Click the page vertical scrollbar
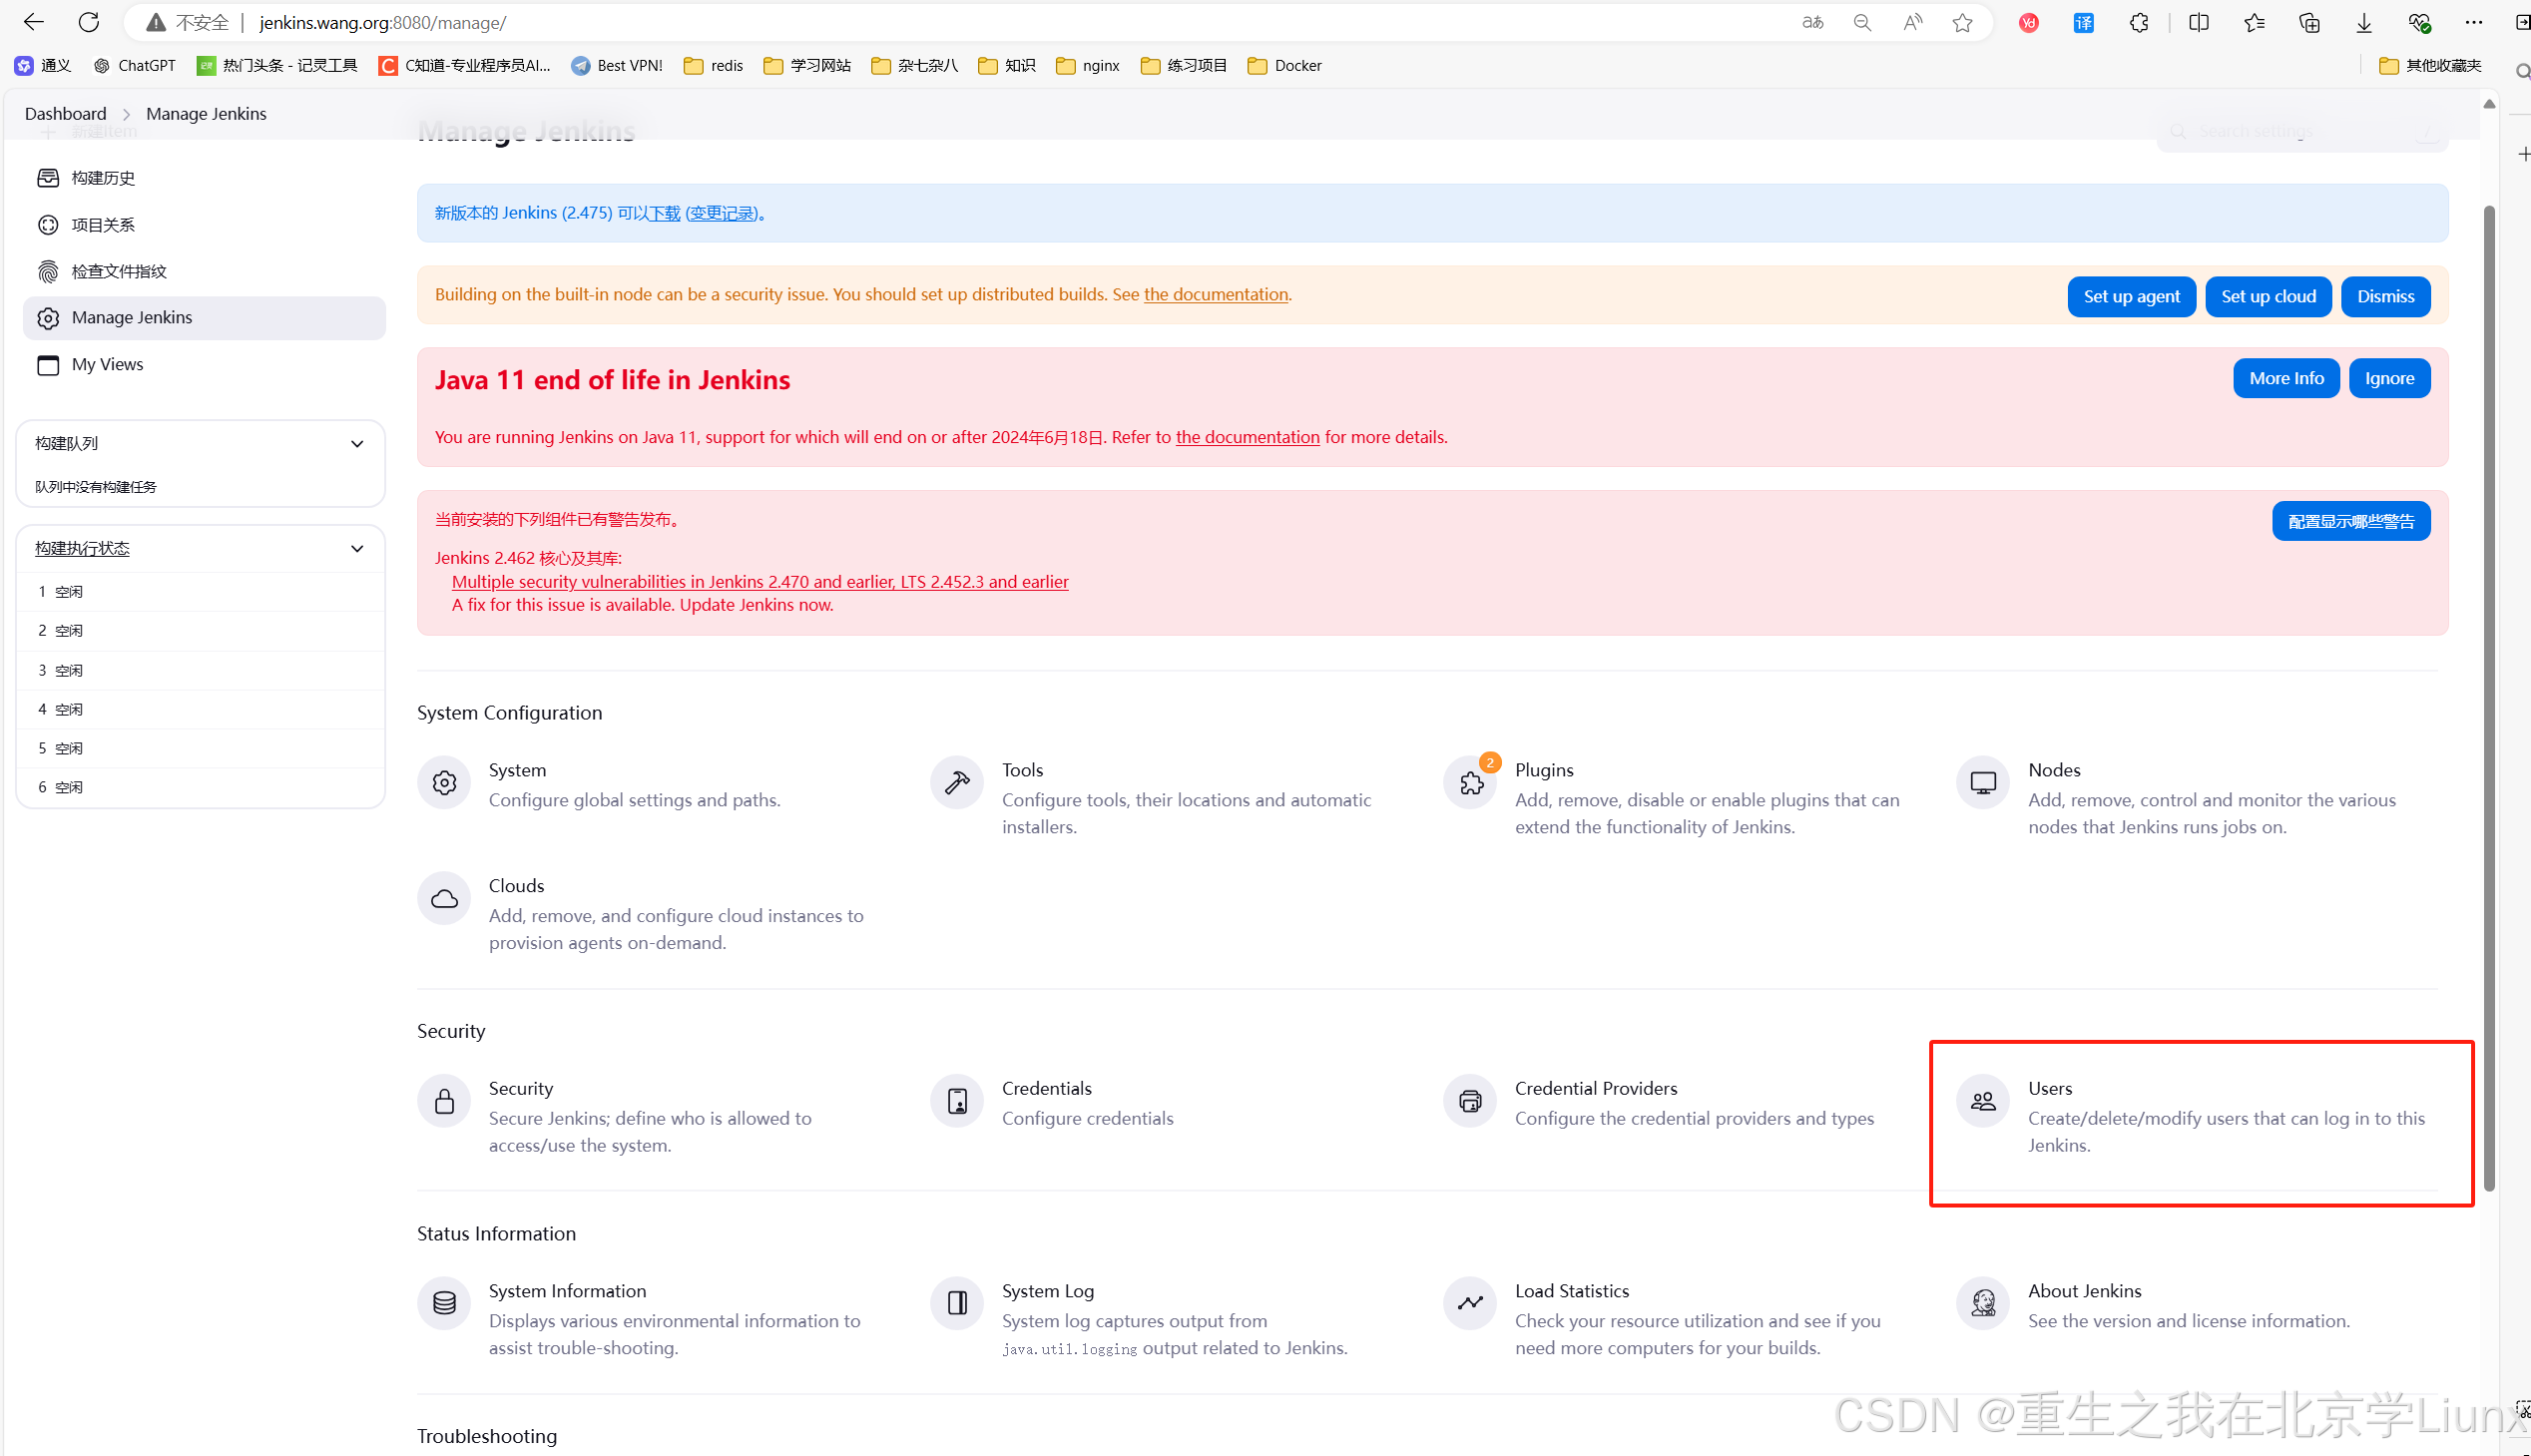 click(2489, 698)
